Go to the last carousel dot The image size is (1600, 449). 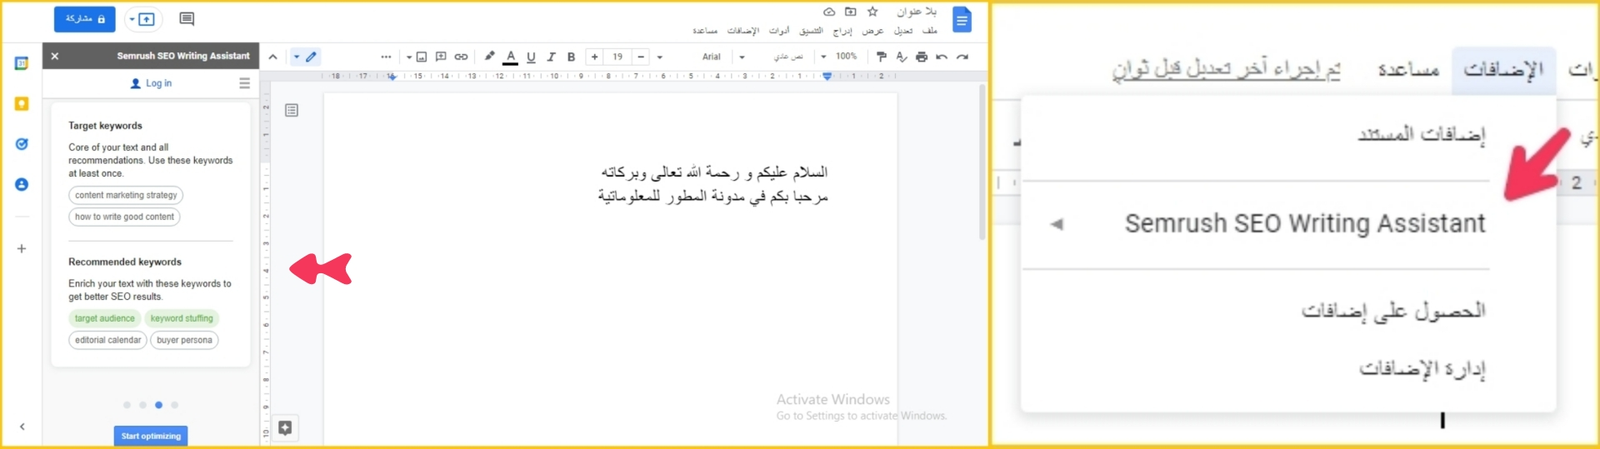(175, 405)
